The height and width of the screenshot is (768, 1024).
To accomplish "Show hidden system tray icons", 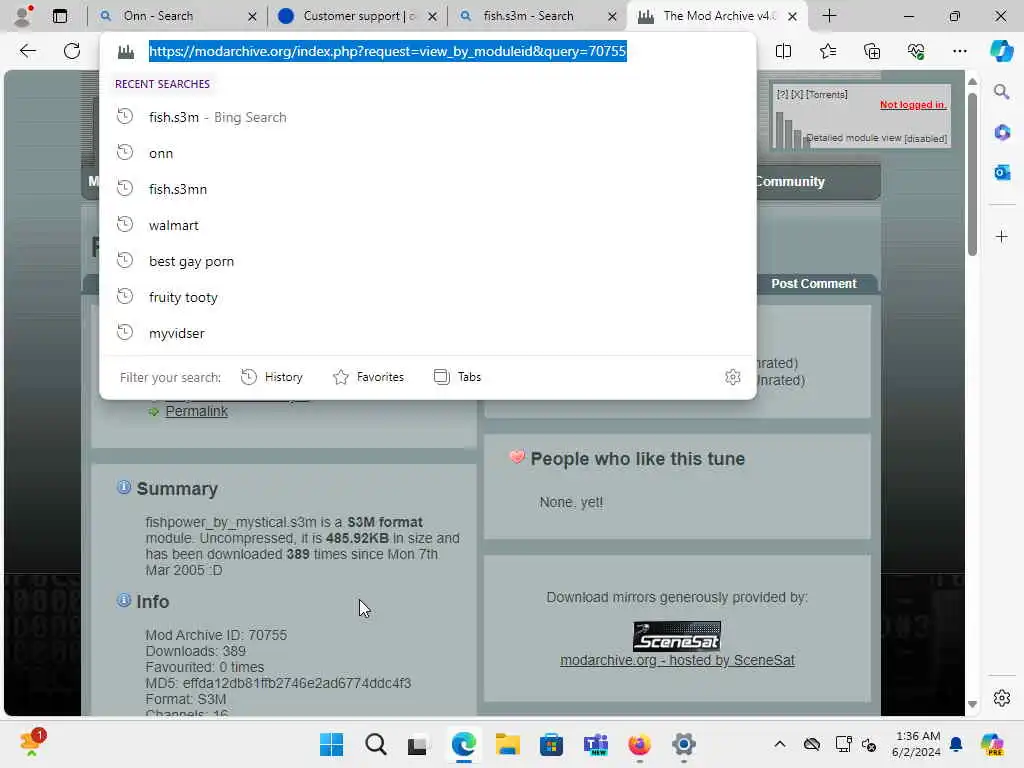I will (779, 744).
